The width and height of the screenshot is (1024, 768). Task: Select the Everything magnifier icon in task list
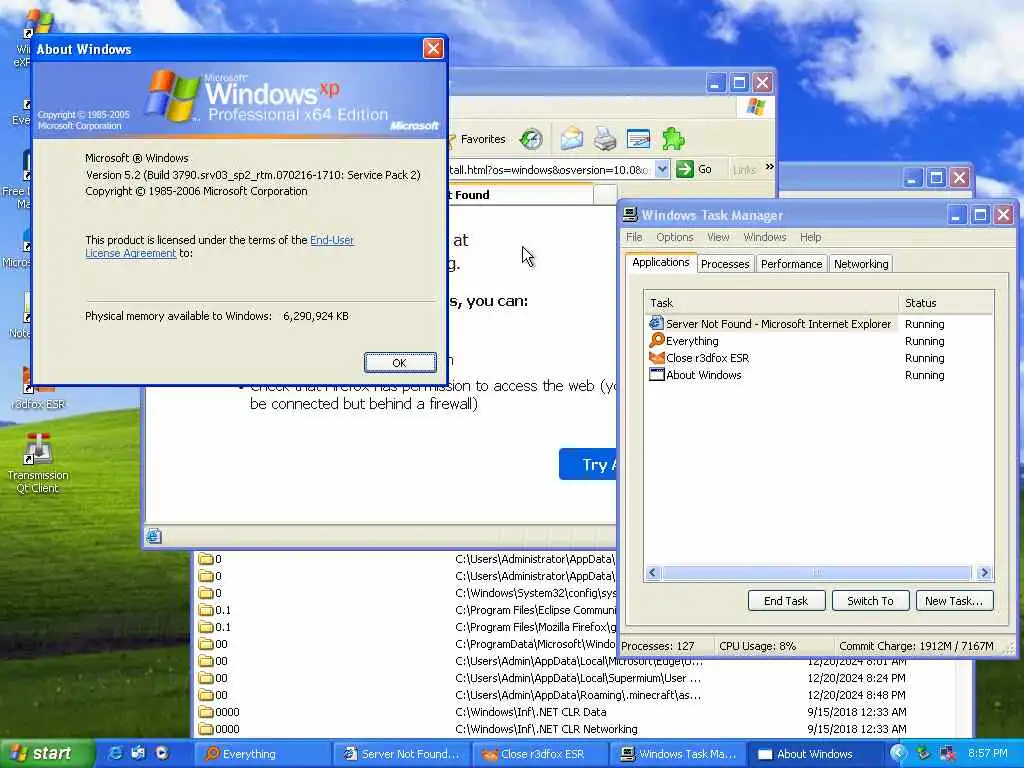pos(656,340)
